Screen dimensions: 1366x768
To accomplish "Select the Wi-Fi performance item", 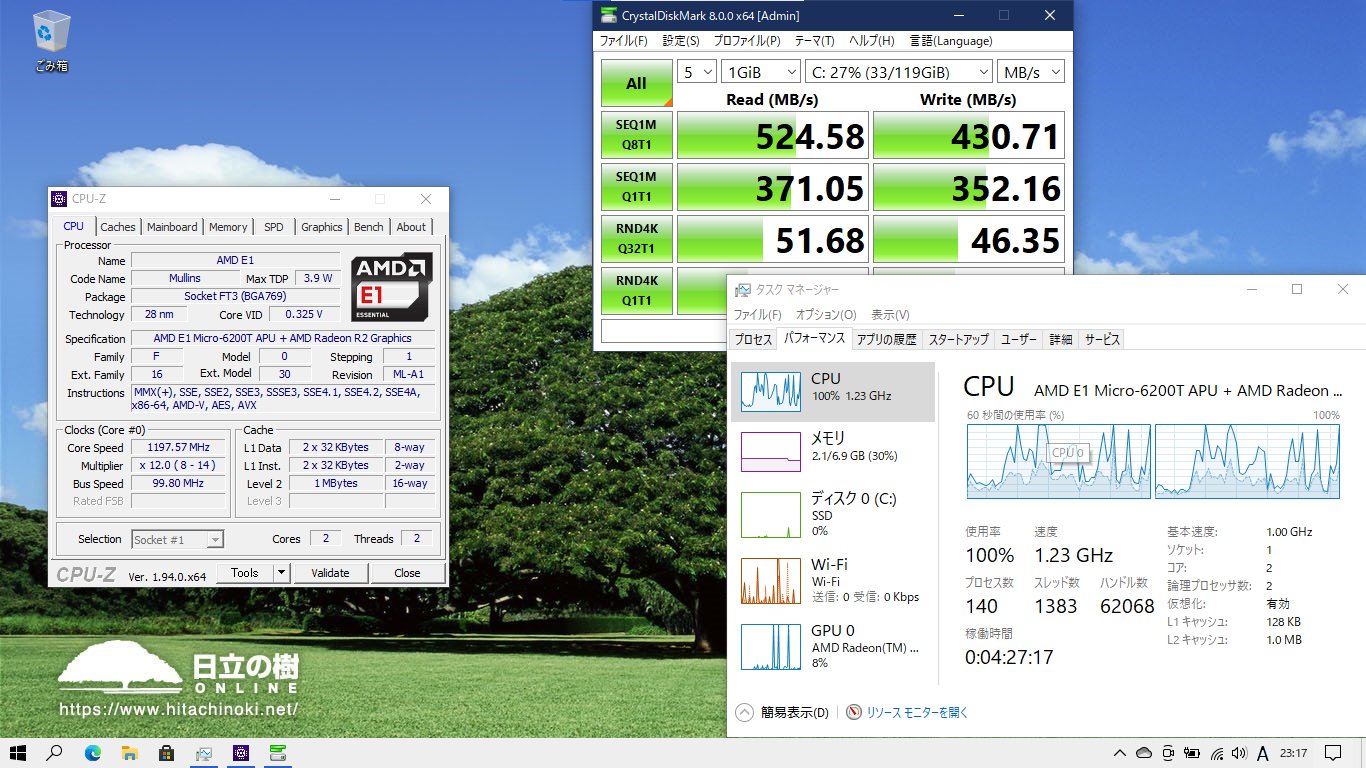I will pyautogui.click(x=832, y=580).
